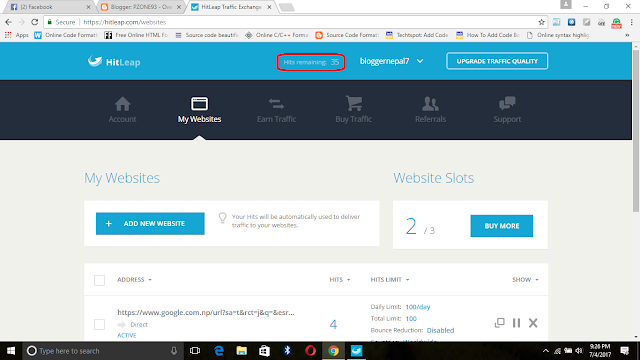The image size is (640, 360).
Task: Click the Bluetooth taskbar icon
Action: coord(287,351)
